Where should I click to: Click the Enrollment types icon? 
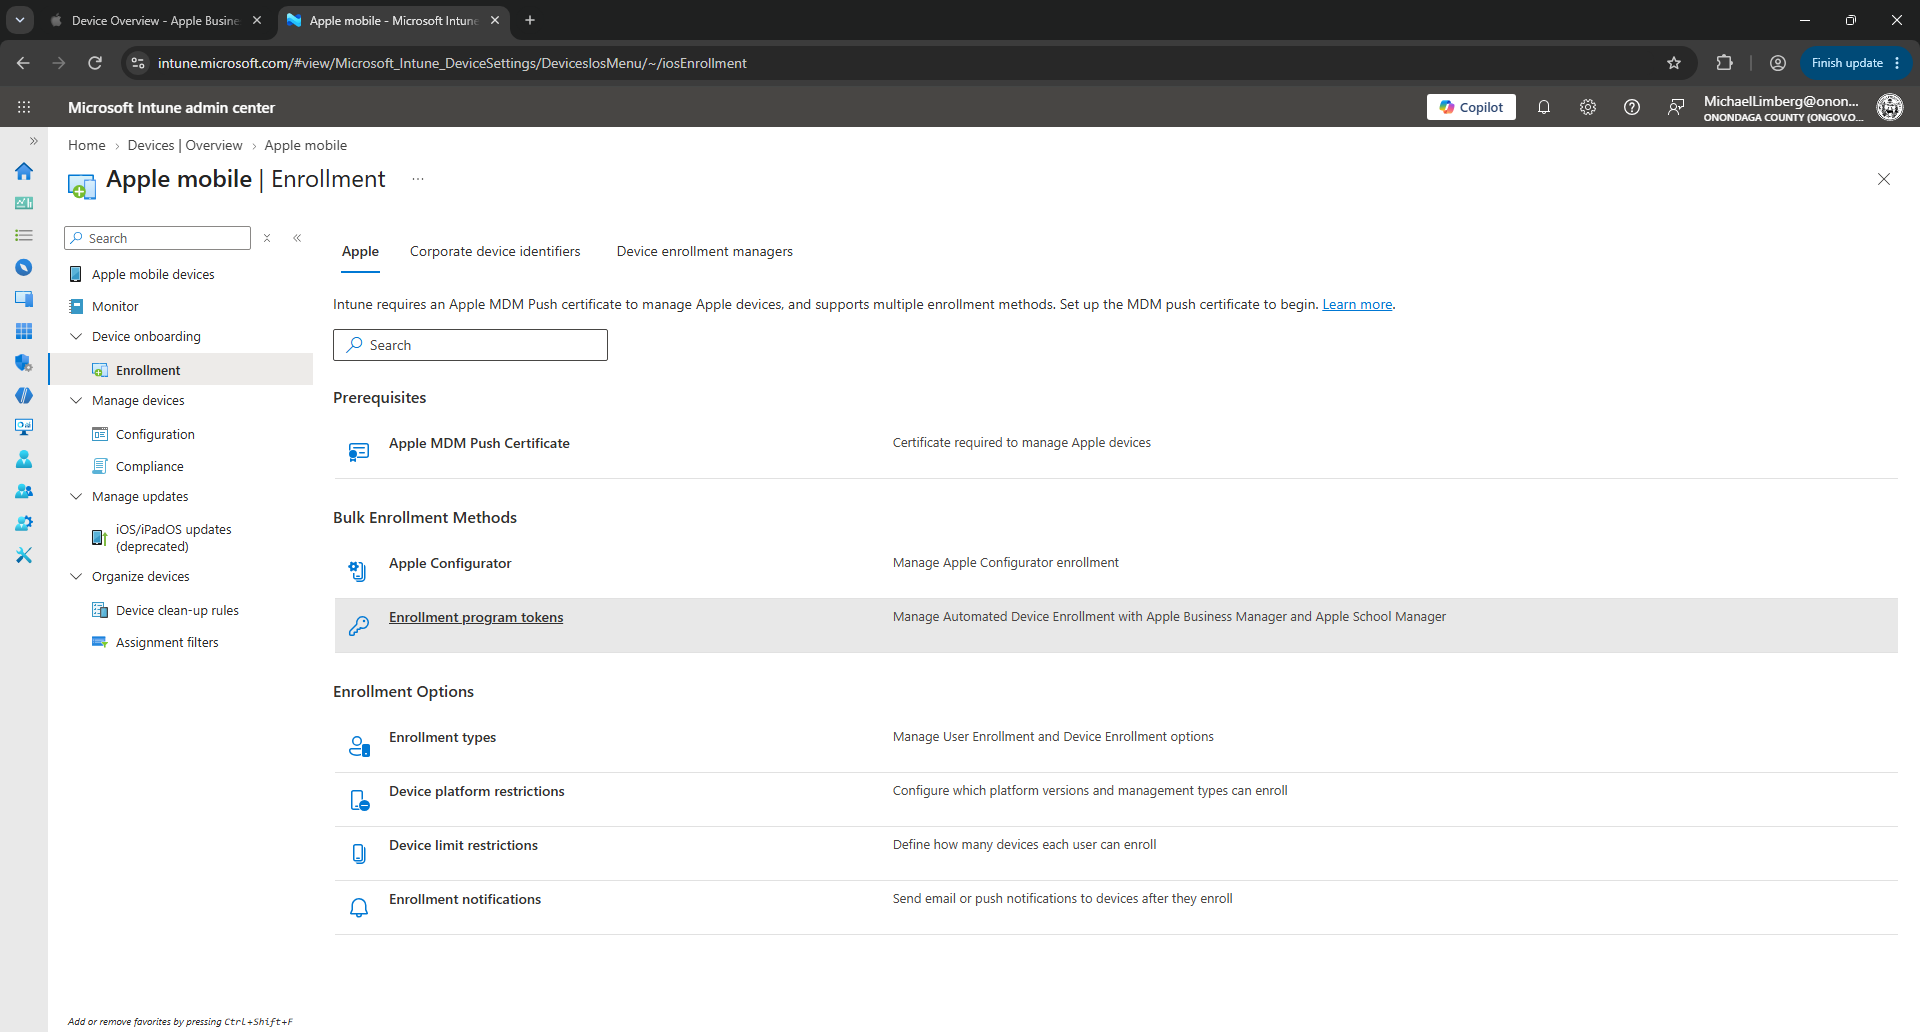(x=359, y=746)
